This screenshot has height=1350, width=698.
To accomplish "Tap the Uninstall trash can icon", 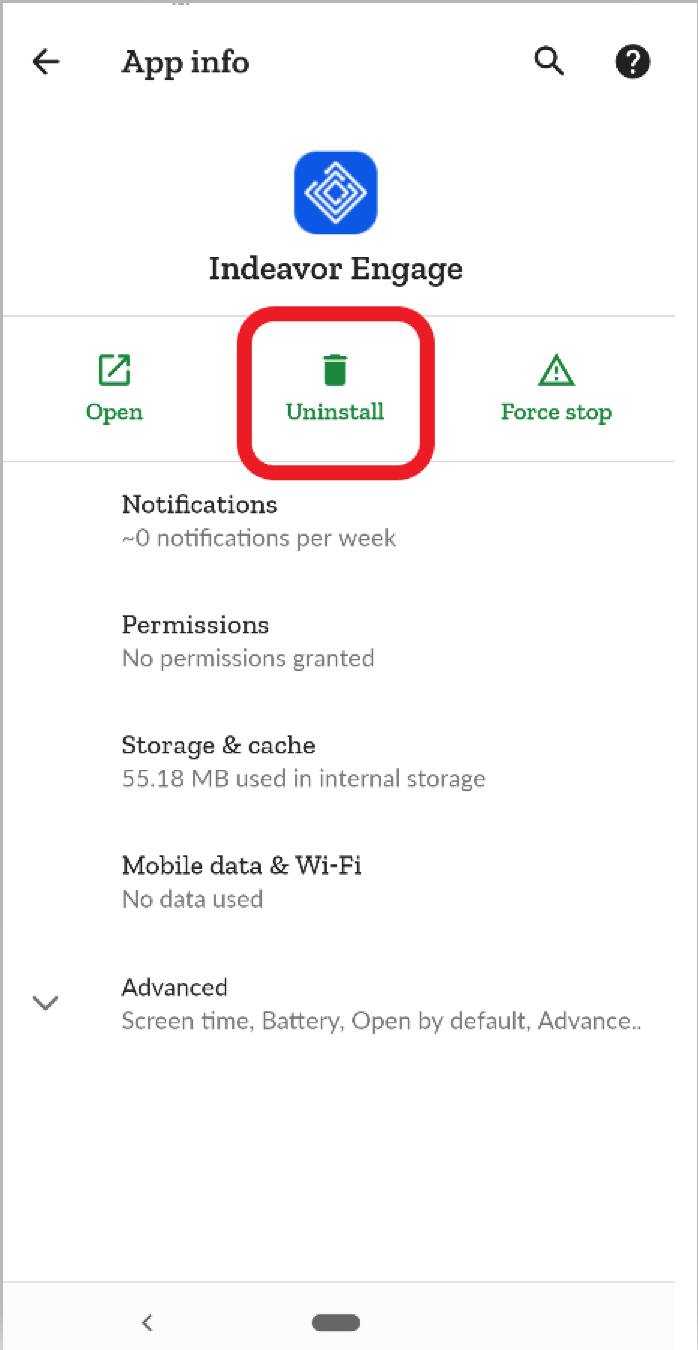I will click(335, 369).
